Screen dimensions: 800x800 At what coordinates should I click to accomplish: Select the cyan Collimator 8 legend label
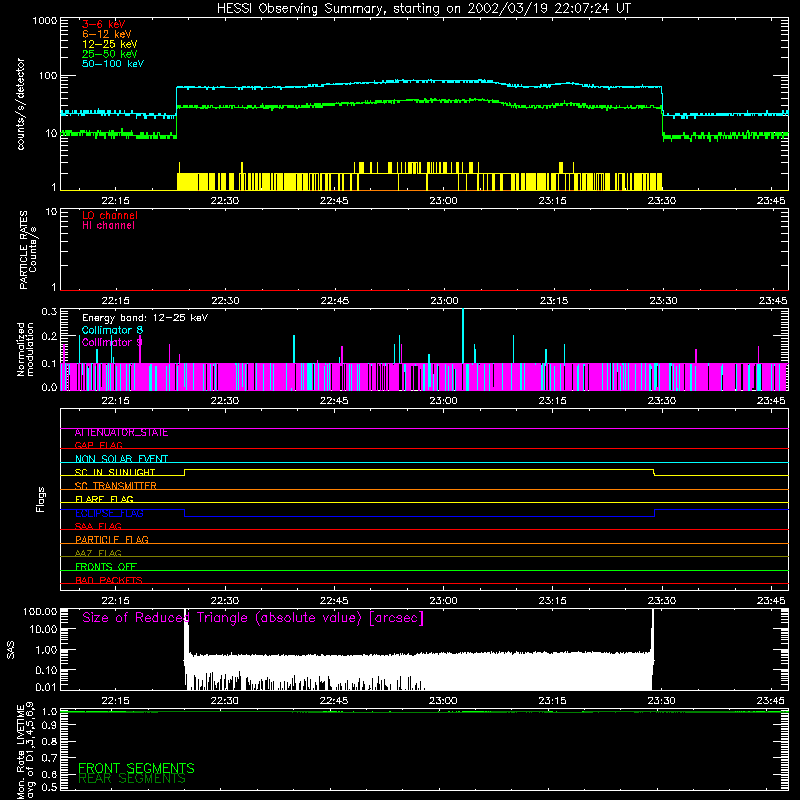point(112,330)
